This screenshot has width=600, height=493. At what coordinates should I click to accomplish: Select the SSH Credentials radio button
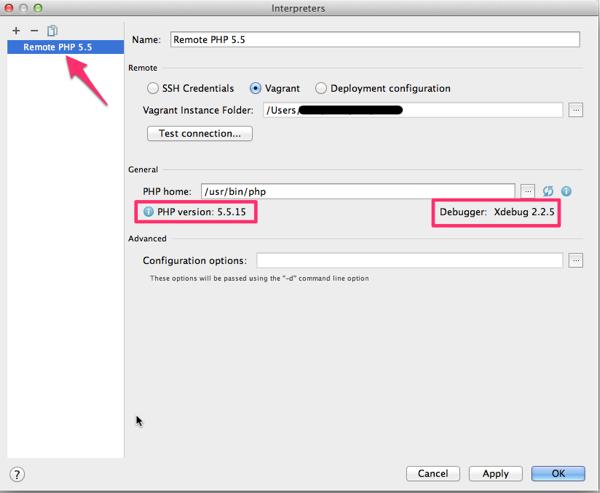coord(153,88)
